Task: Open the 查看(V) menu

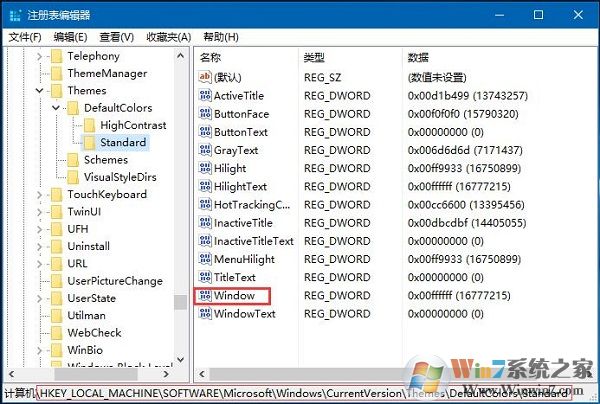Action: click(116, 37)
